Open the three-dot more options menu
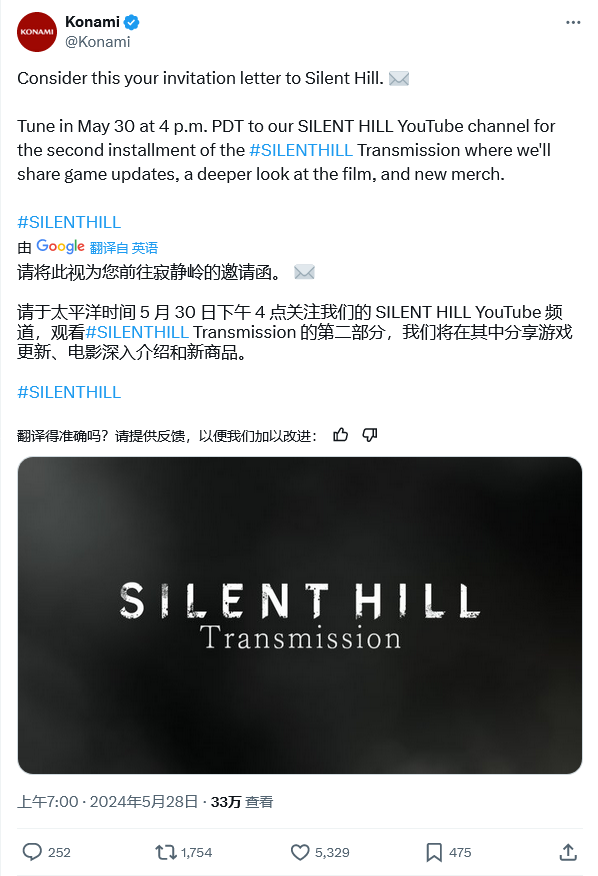598x876 pixels. tap(573, 22)
